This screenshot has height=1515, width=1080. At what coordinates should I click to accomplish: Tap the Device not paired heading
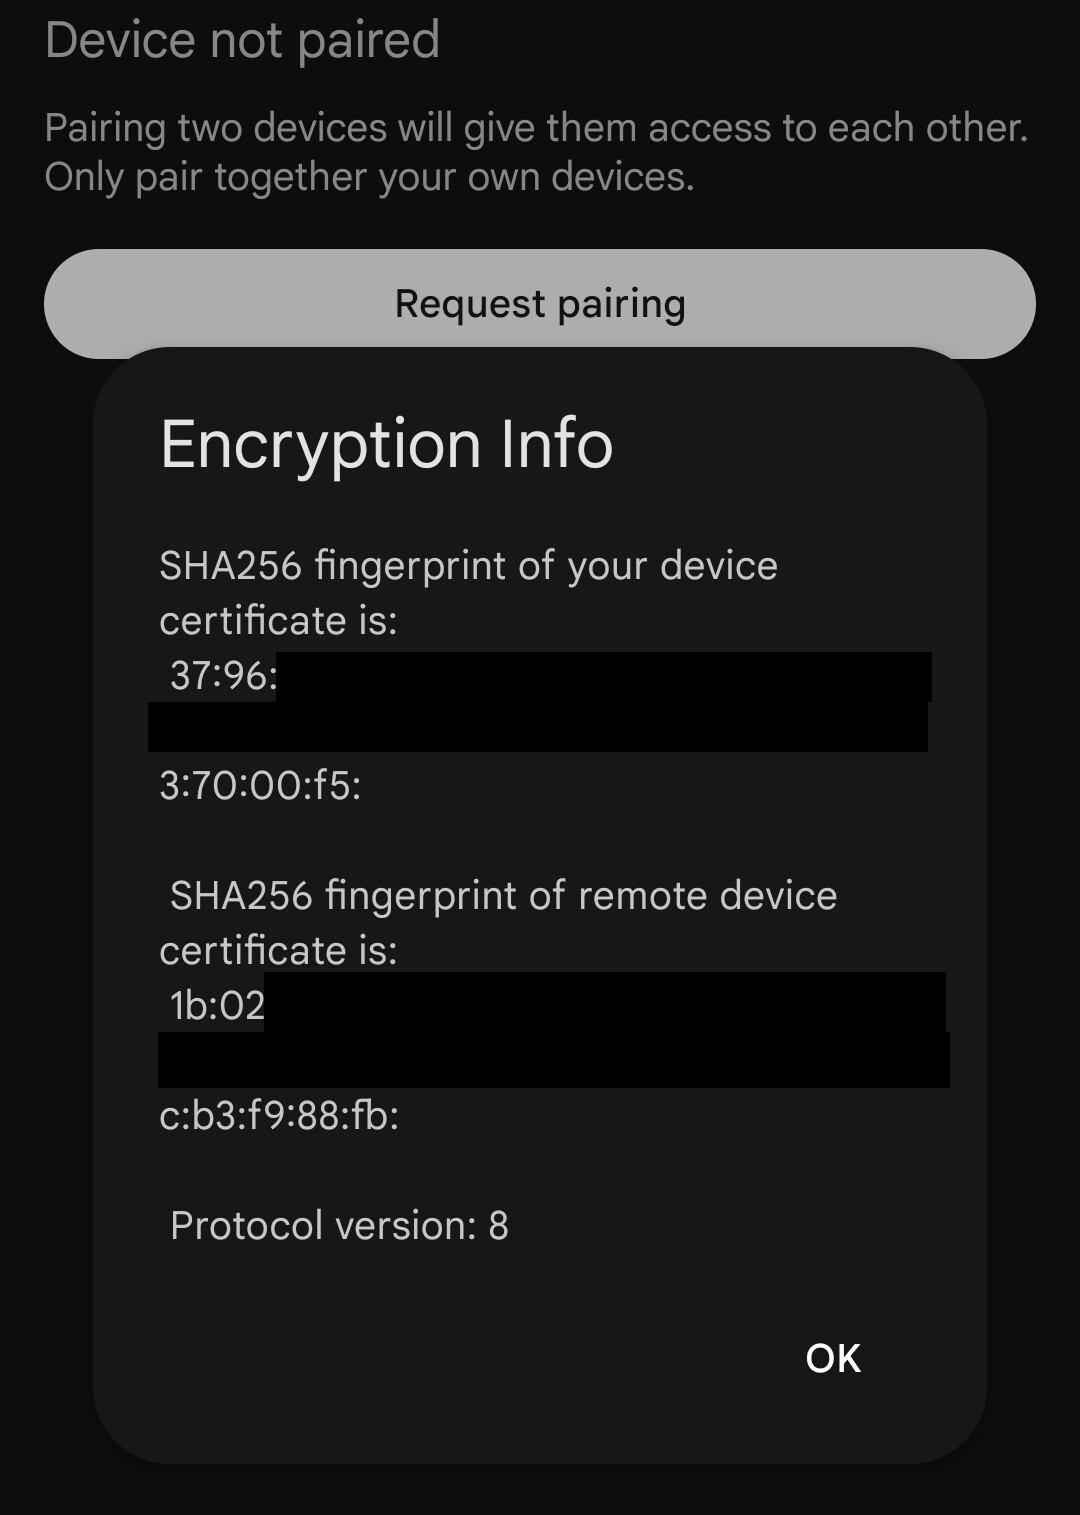(x=243, y=41)
